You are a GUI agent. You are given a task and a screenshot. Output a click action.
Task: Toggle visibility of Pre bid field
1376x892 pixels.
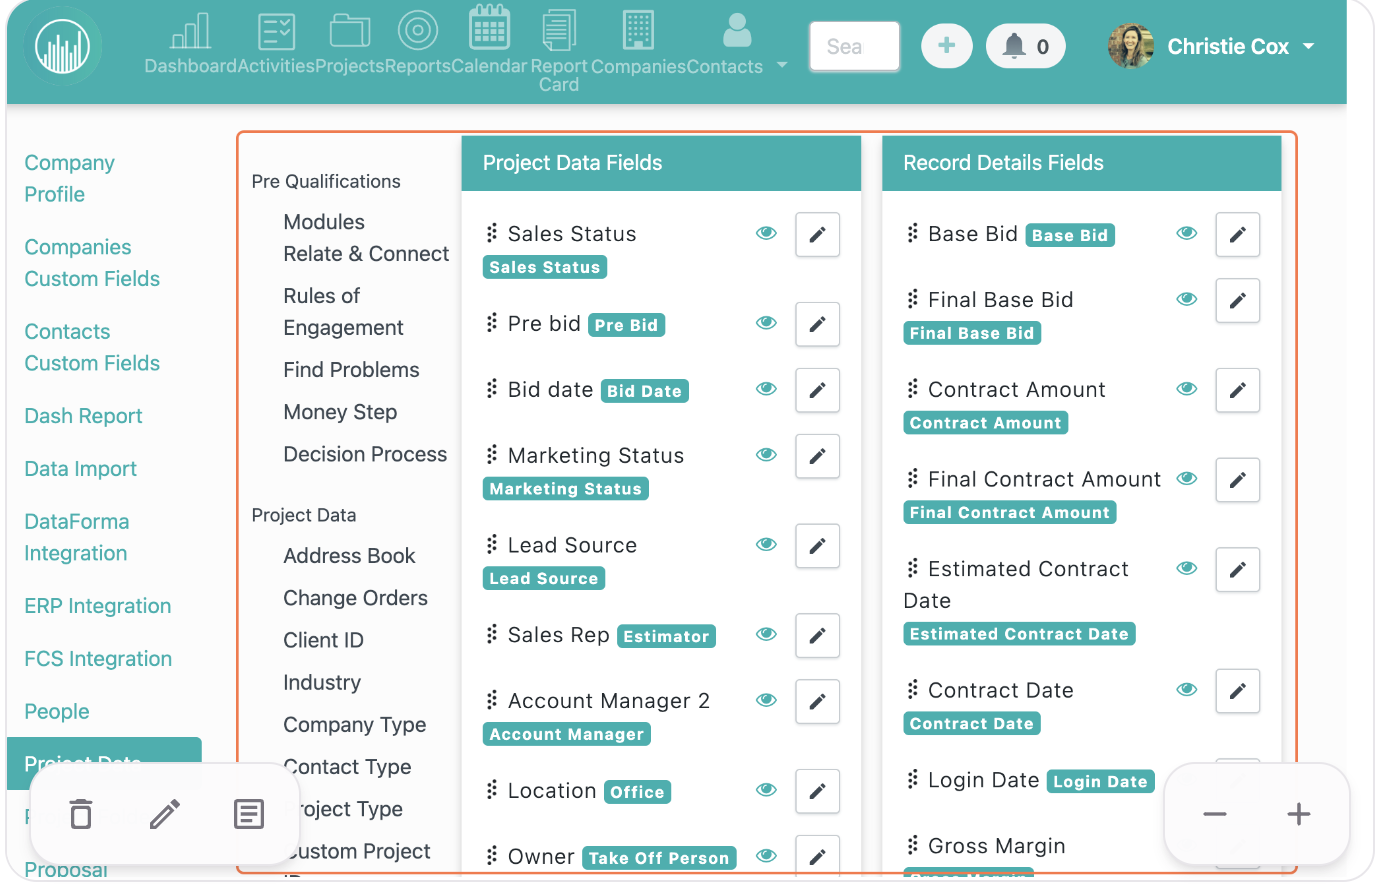(x=766, y=323)
